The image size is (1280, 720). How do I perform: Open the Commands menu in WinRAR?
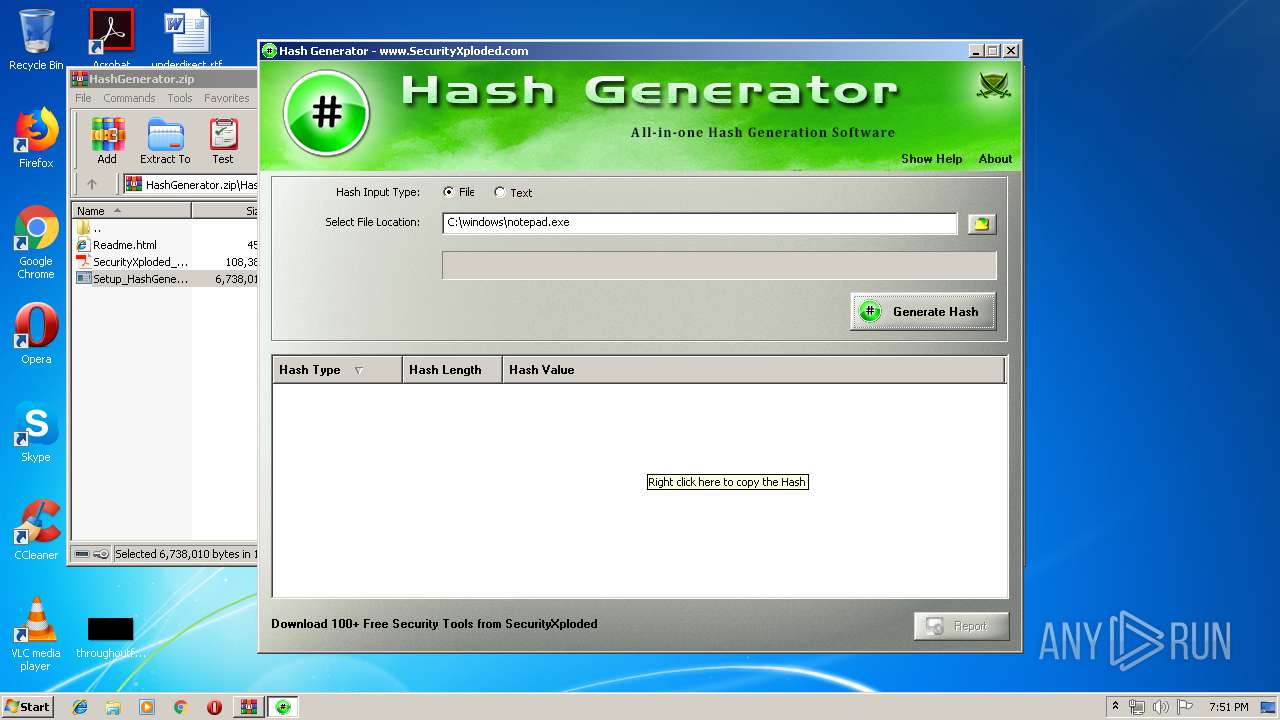pyautogui.click(x=129, y=98)
